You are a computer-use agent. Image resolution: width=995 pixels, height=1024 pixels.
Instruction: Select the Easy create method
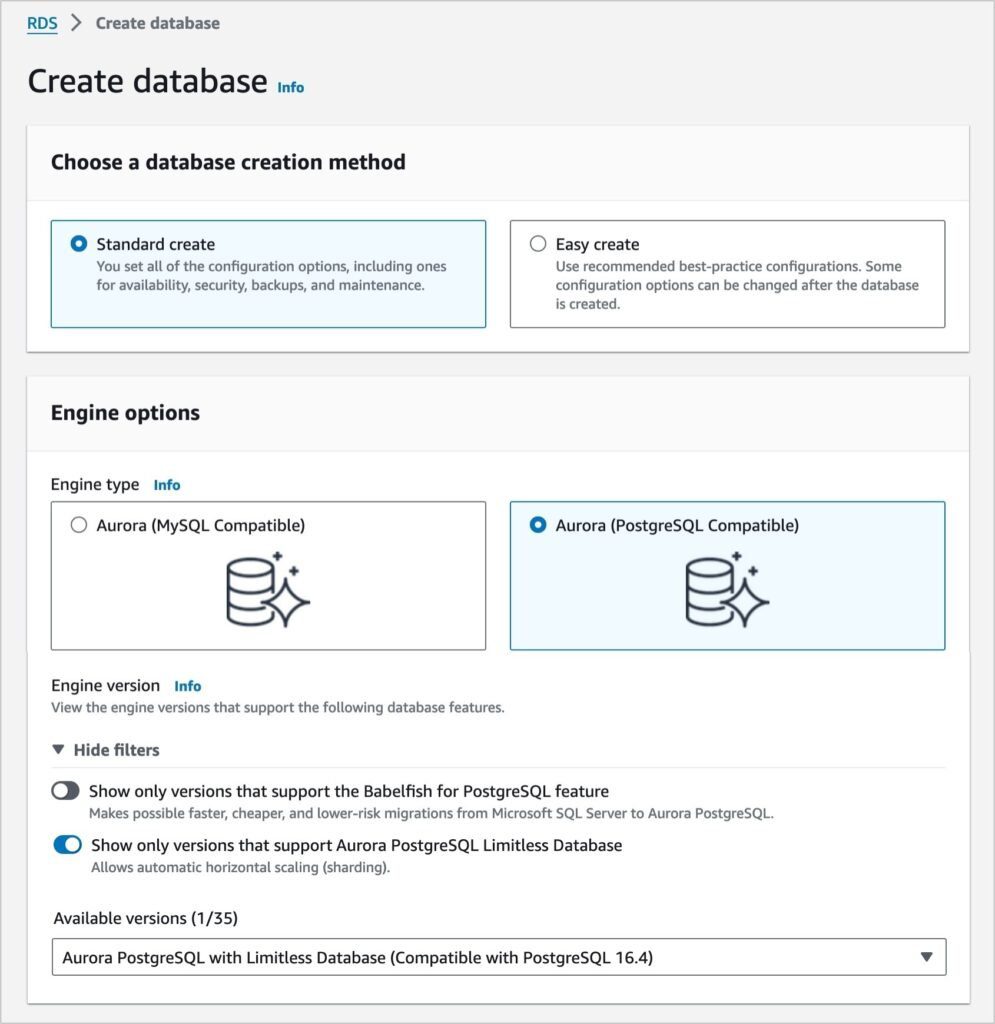click(727, 272)
